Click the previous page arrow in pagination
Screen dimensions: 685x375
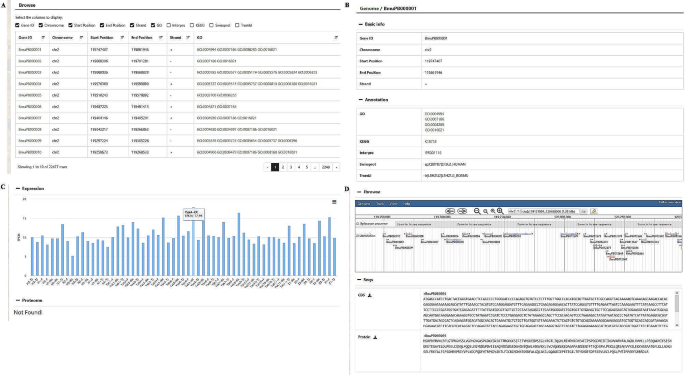click(x=267, y=167)
